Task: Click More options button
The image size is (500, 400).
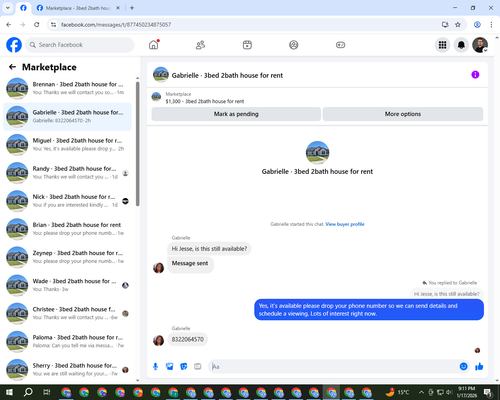Action: coord(403,114)
